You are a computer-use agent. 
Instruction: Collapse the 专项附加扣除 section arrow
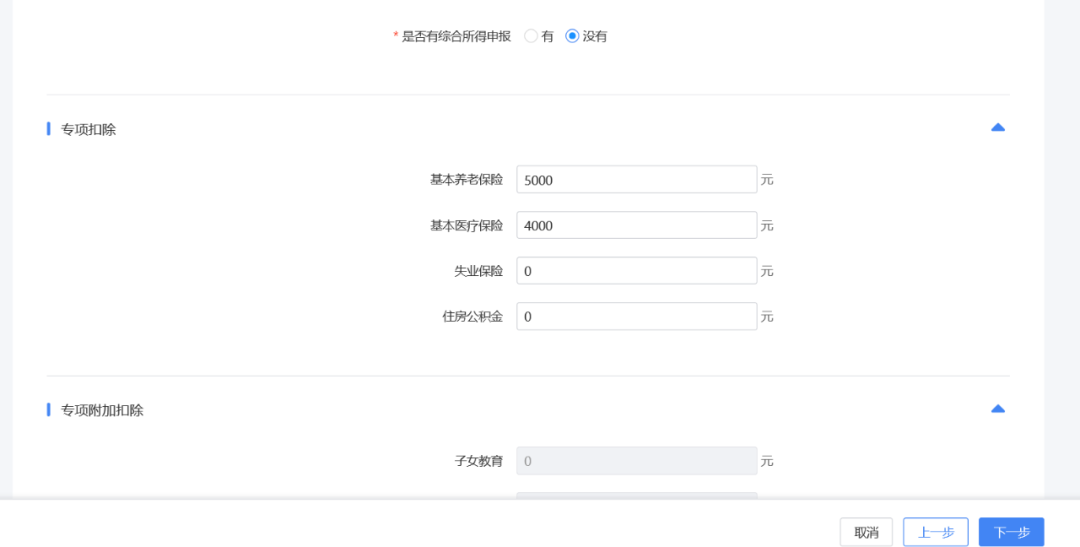click(997, 409)
